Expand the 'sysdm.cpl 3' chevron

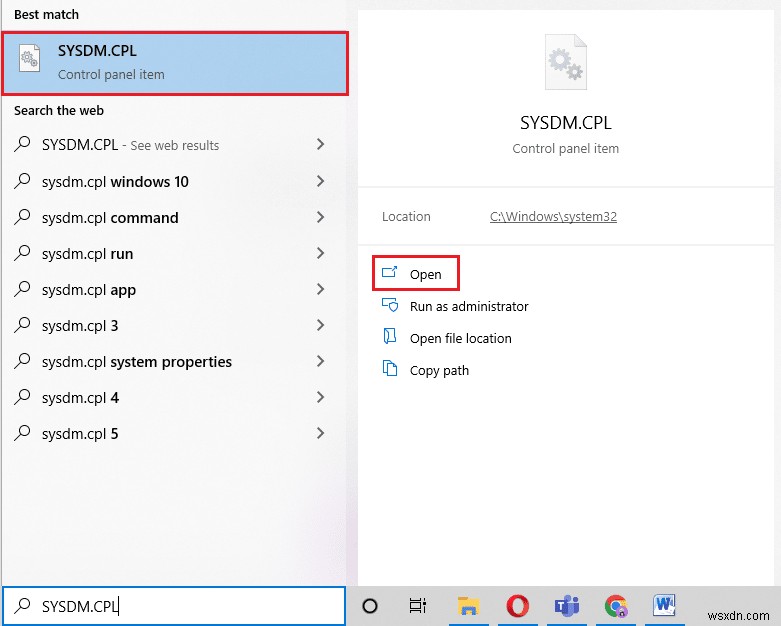(320, 325)
